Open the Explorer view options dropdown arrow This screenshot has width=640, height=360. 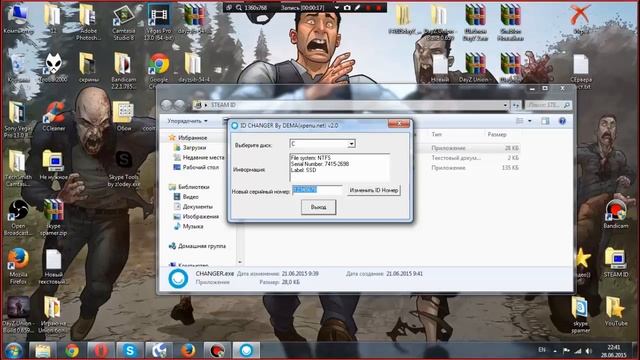[x=530, y=121]
